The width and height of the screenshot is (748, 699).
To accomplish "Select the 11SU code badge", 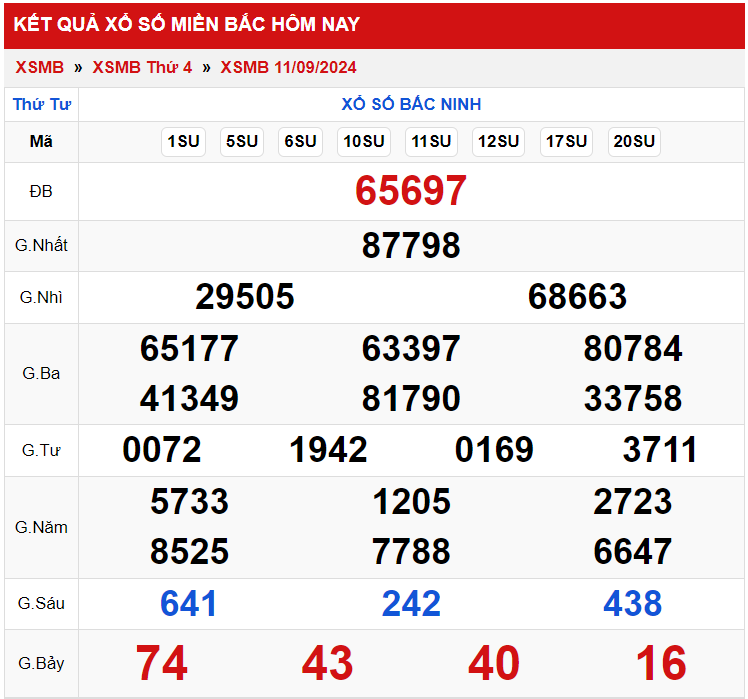I will 431,142.
